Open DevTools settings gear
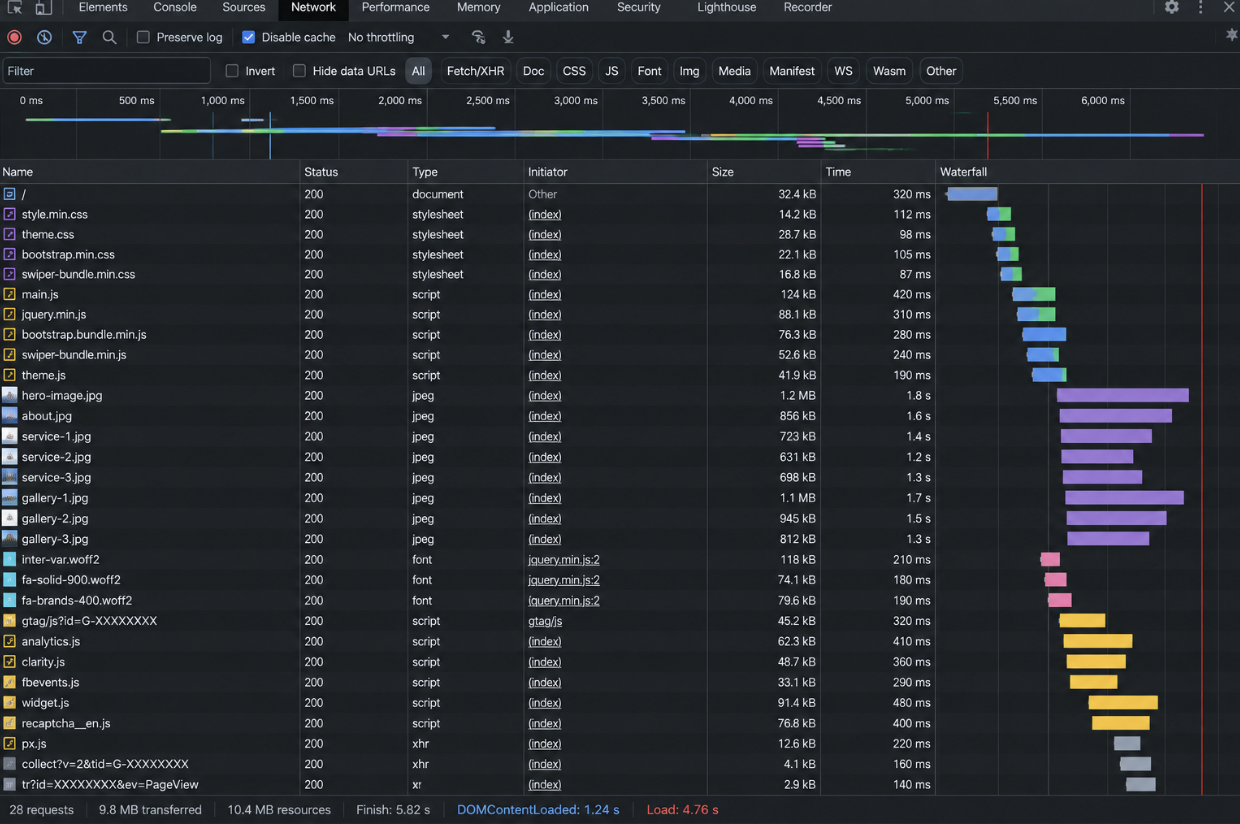The image size is (1240, 824). pyautogui.click(x=1172, y=7)
